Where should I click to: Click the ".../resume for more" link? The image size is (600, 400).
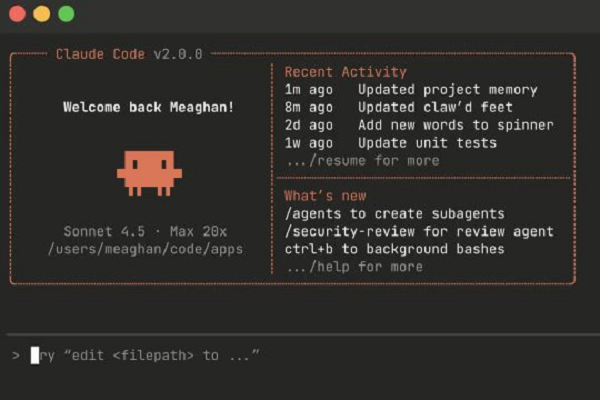click(x=362, y=160)
